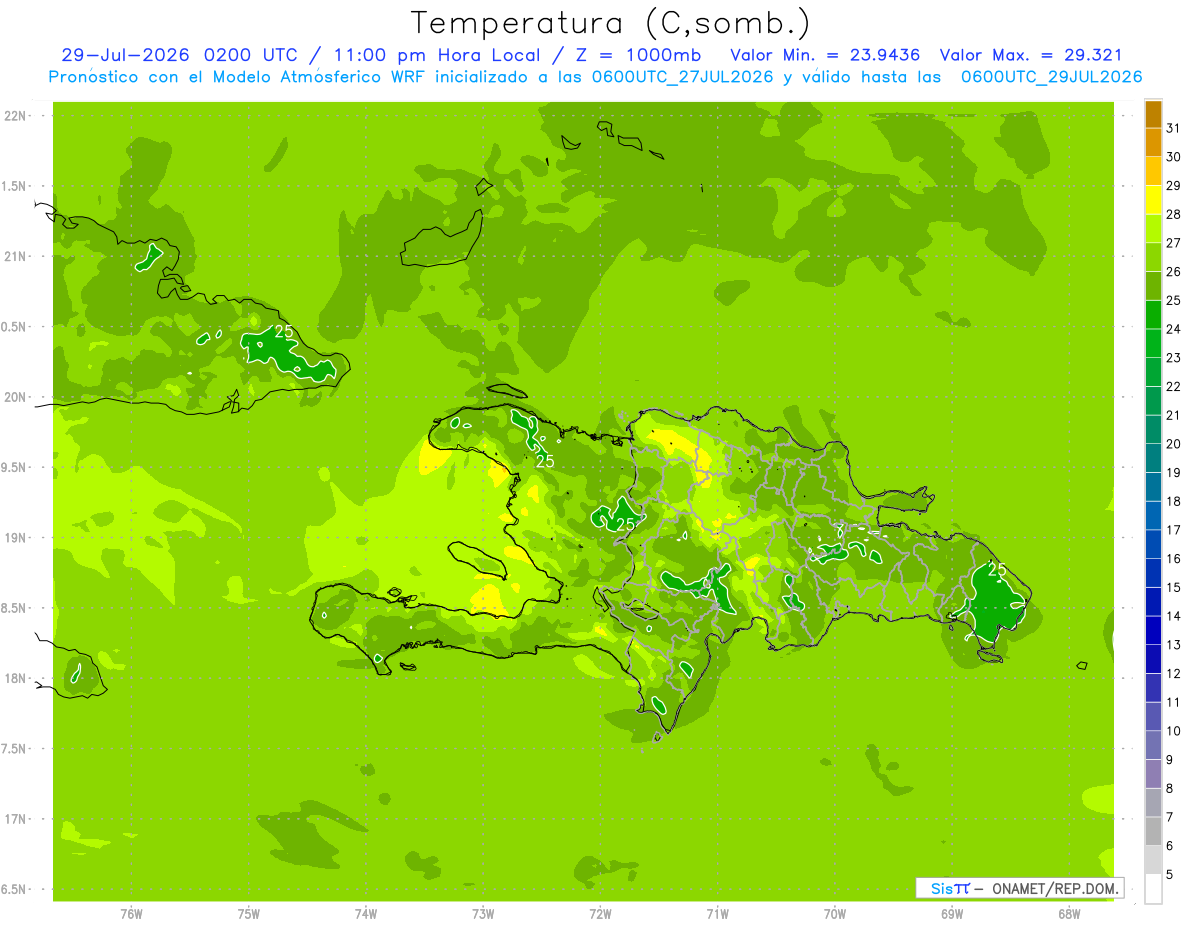The height and width of the screenshot is (927, 1200).
Task: Select the legend swatch between 27 and 28
Action: [x=1153, y=229]
